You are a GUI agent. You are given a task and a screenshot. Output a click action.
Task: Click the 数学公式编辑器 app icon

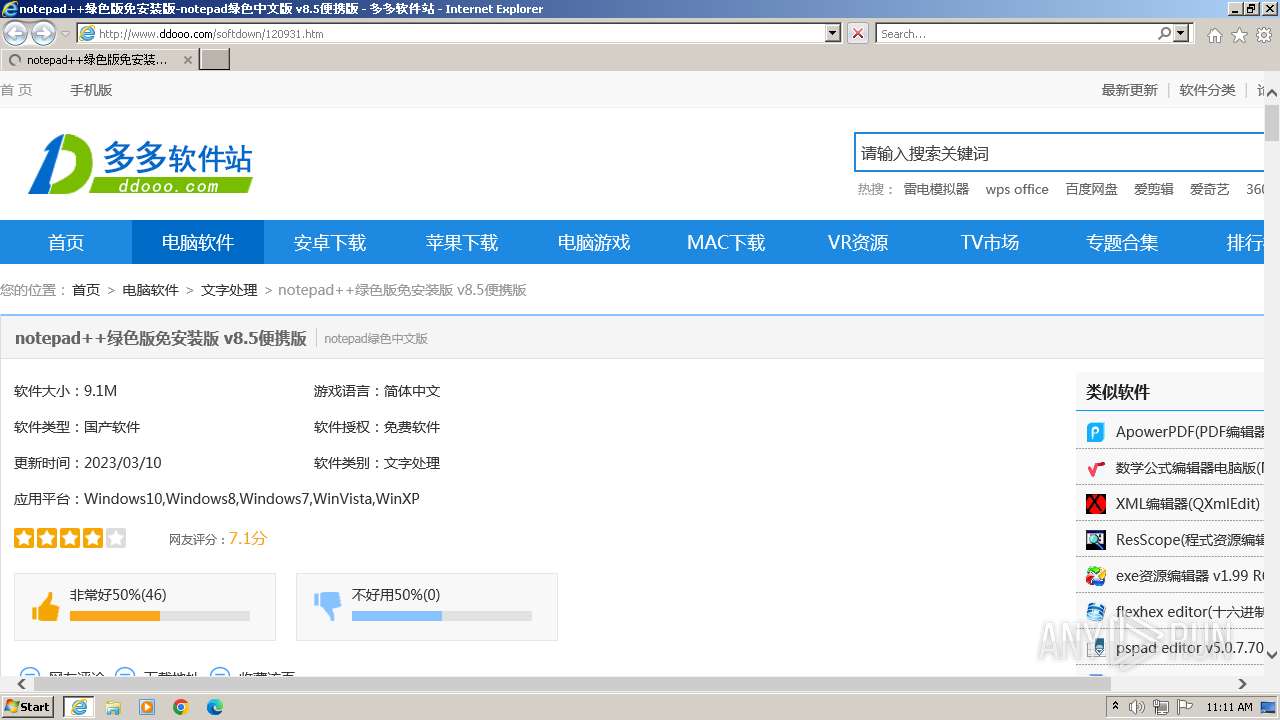pyautogui.click(x=1096, y=468)
